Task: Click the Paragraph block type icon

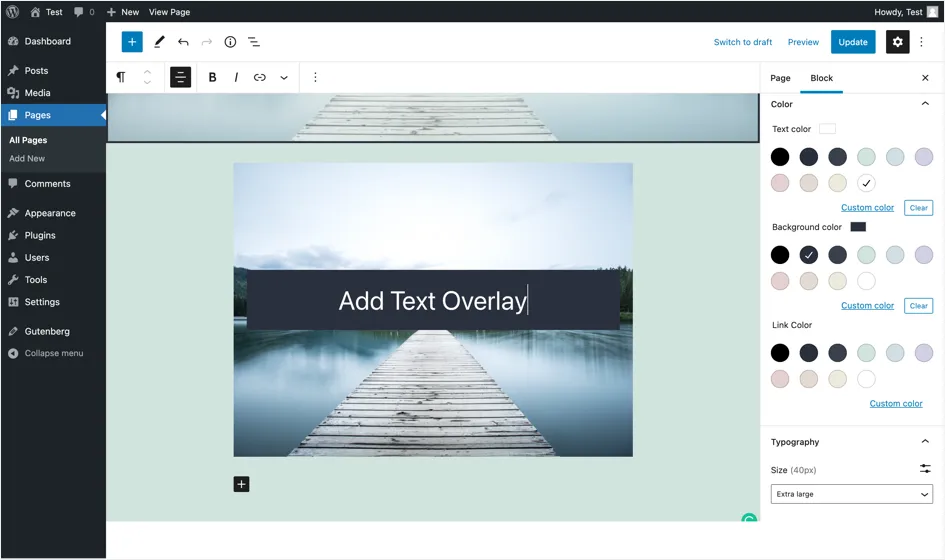Action: click(x=121, y=77)
